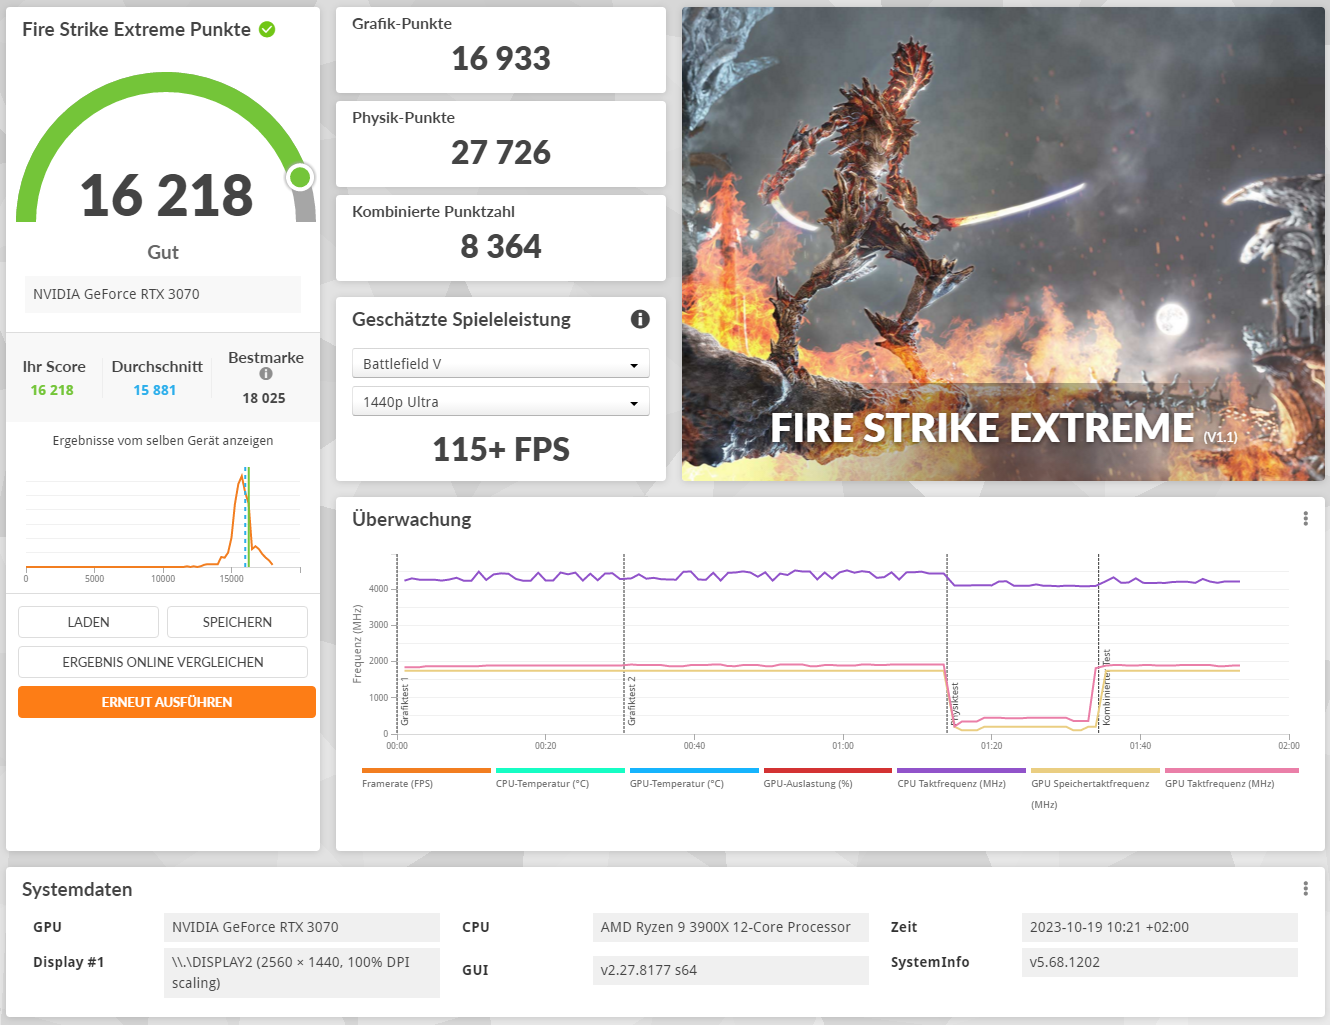Click the Kombinierte Punktzahl value 8 364
This screenshot has height=1025, width=1330.
tap(501, 247)
